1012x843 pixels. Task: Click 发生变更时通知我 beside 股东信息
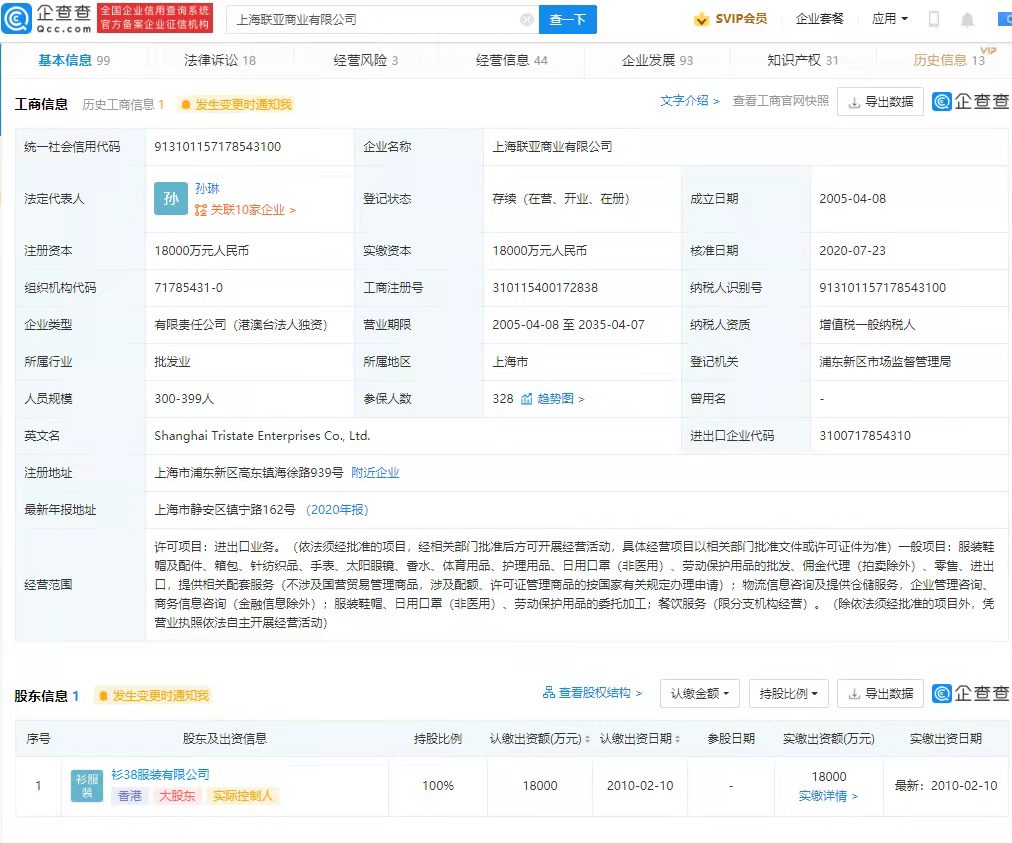(153, 696)
